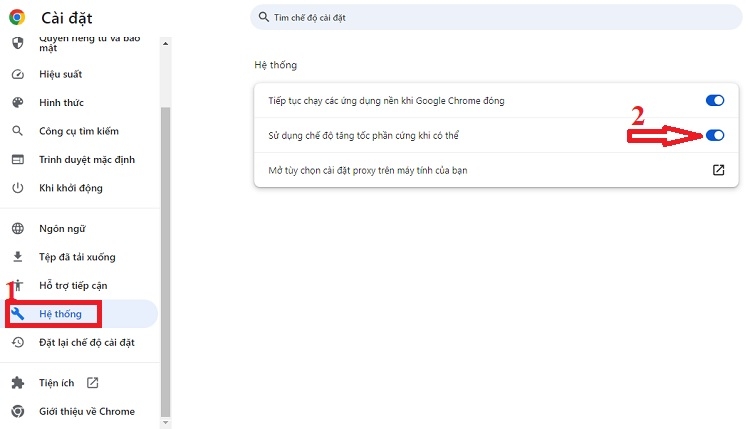This screenshot has height=429, width=750.
Task: Click the Hiệu suất speedometer icon
Action: click(x=17, y=75)
